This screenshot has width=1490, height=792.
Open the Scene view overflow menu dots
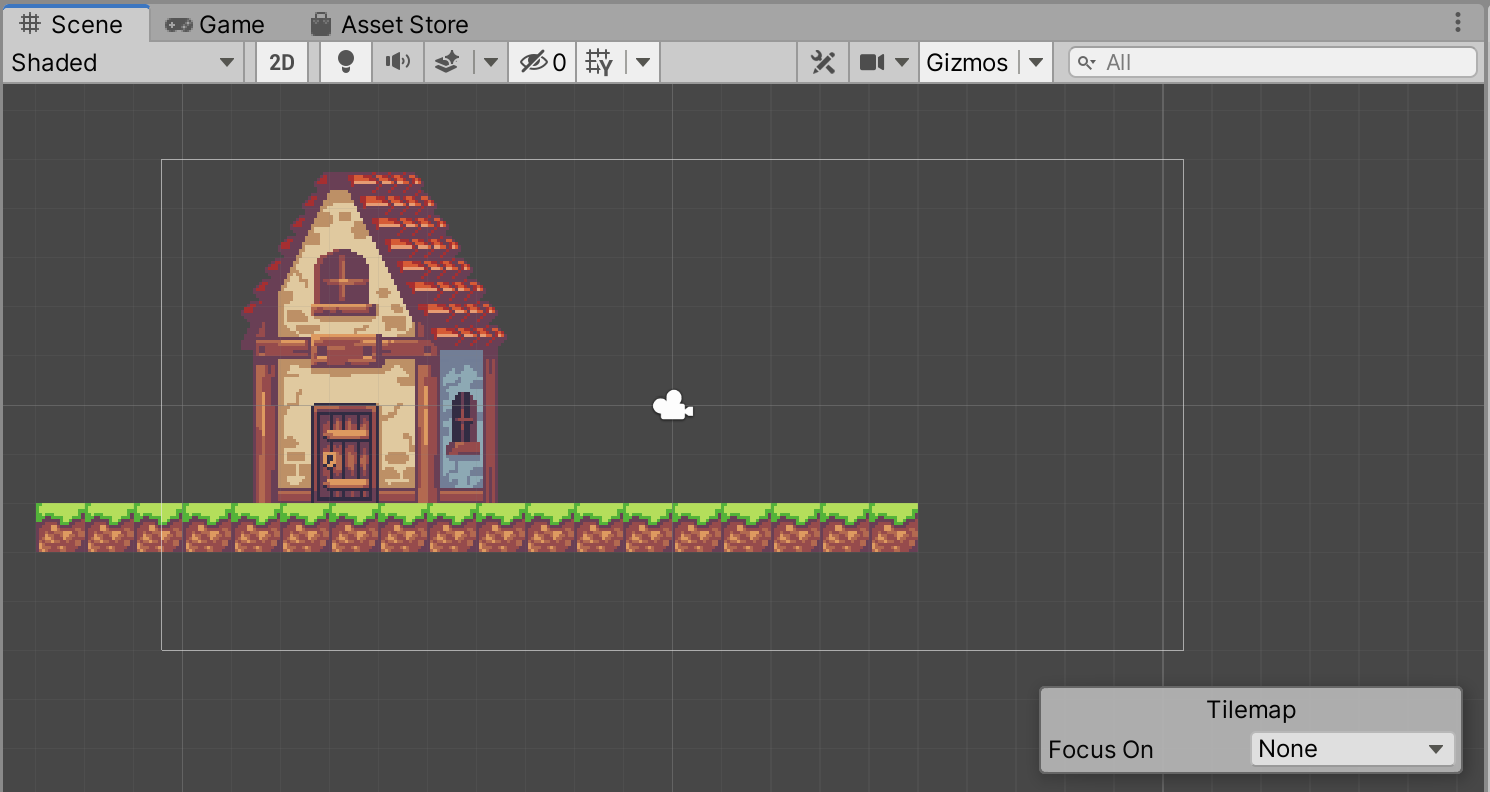point(1458,22)
